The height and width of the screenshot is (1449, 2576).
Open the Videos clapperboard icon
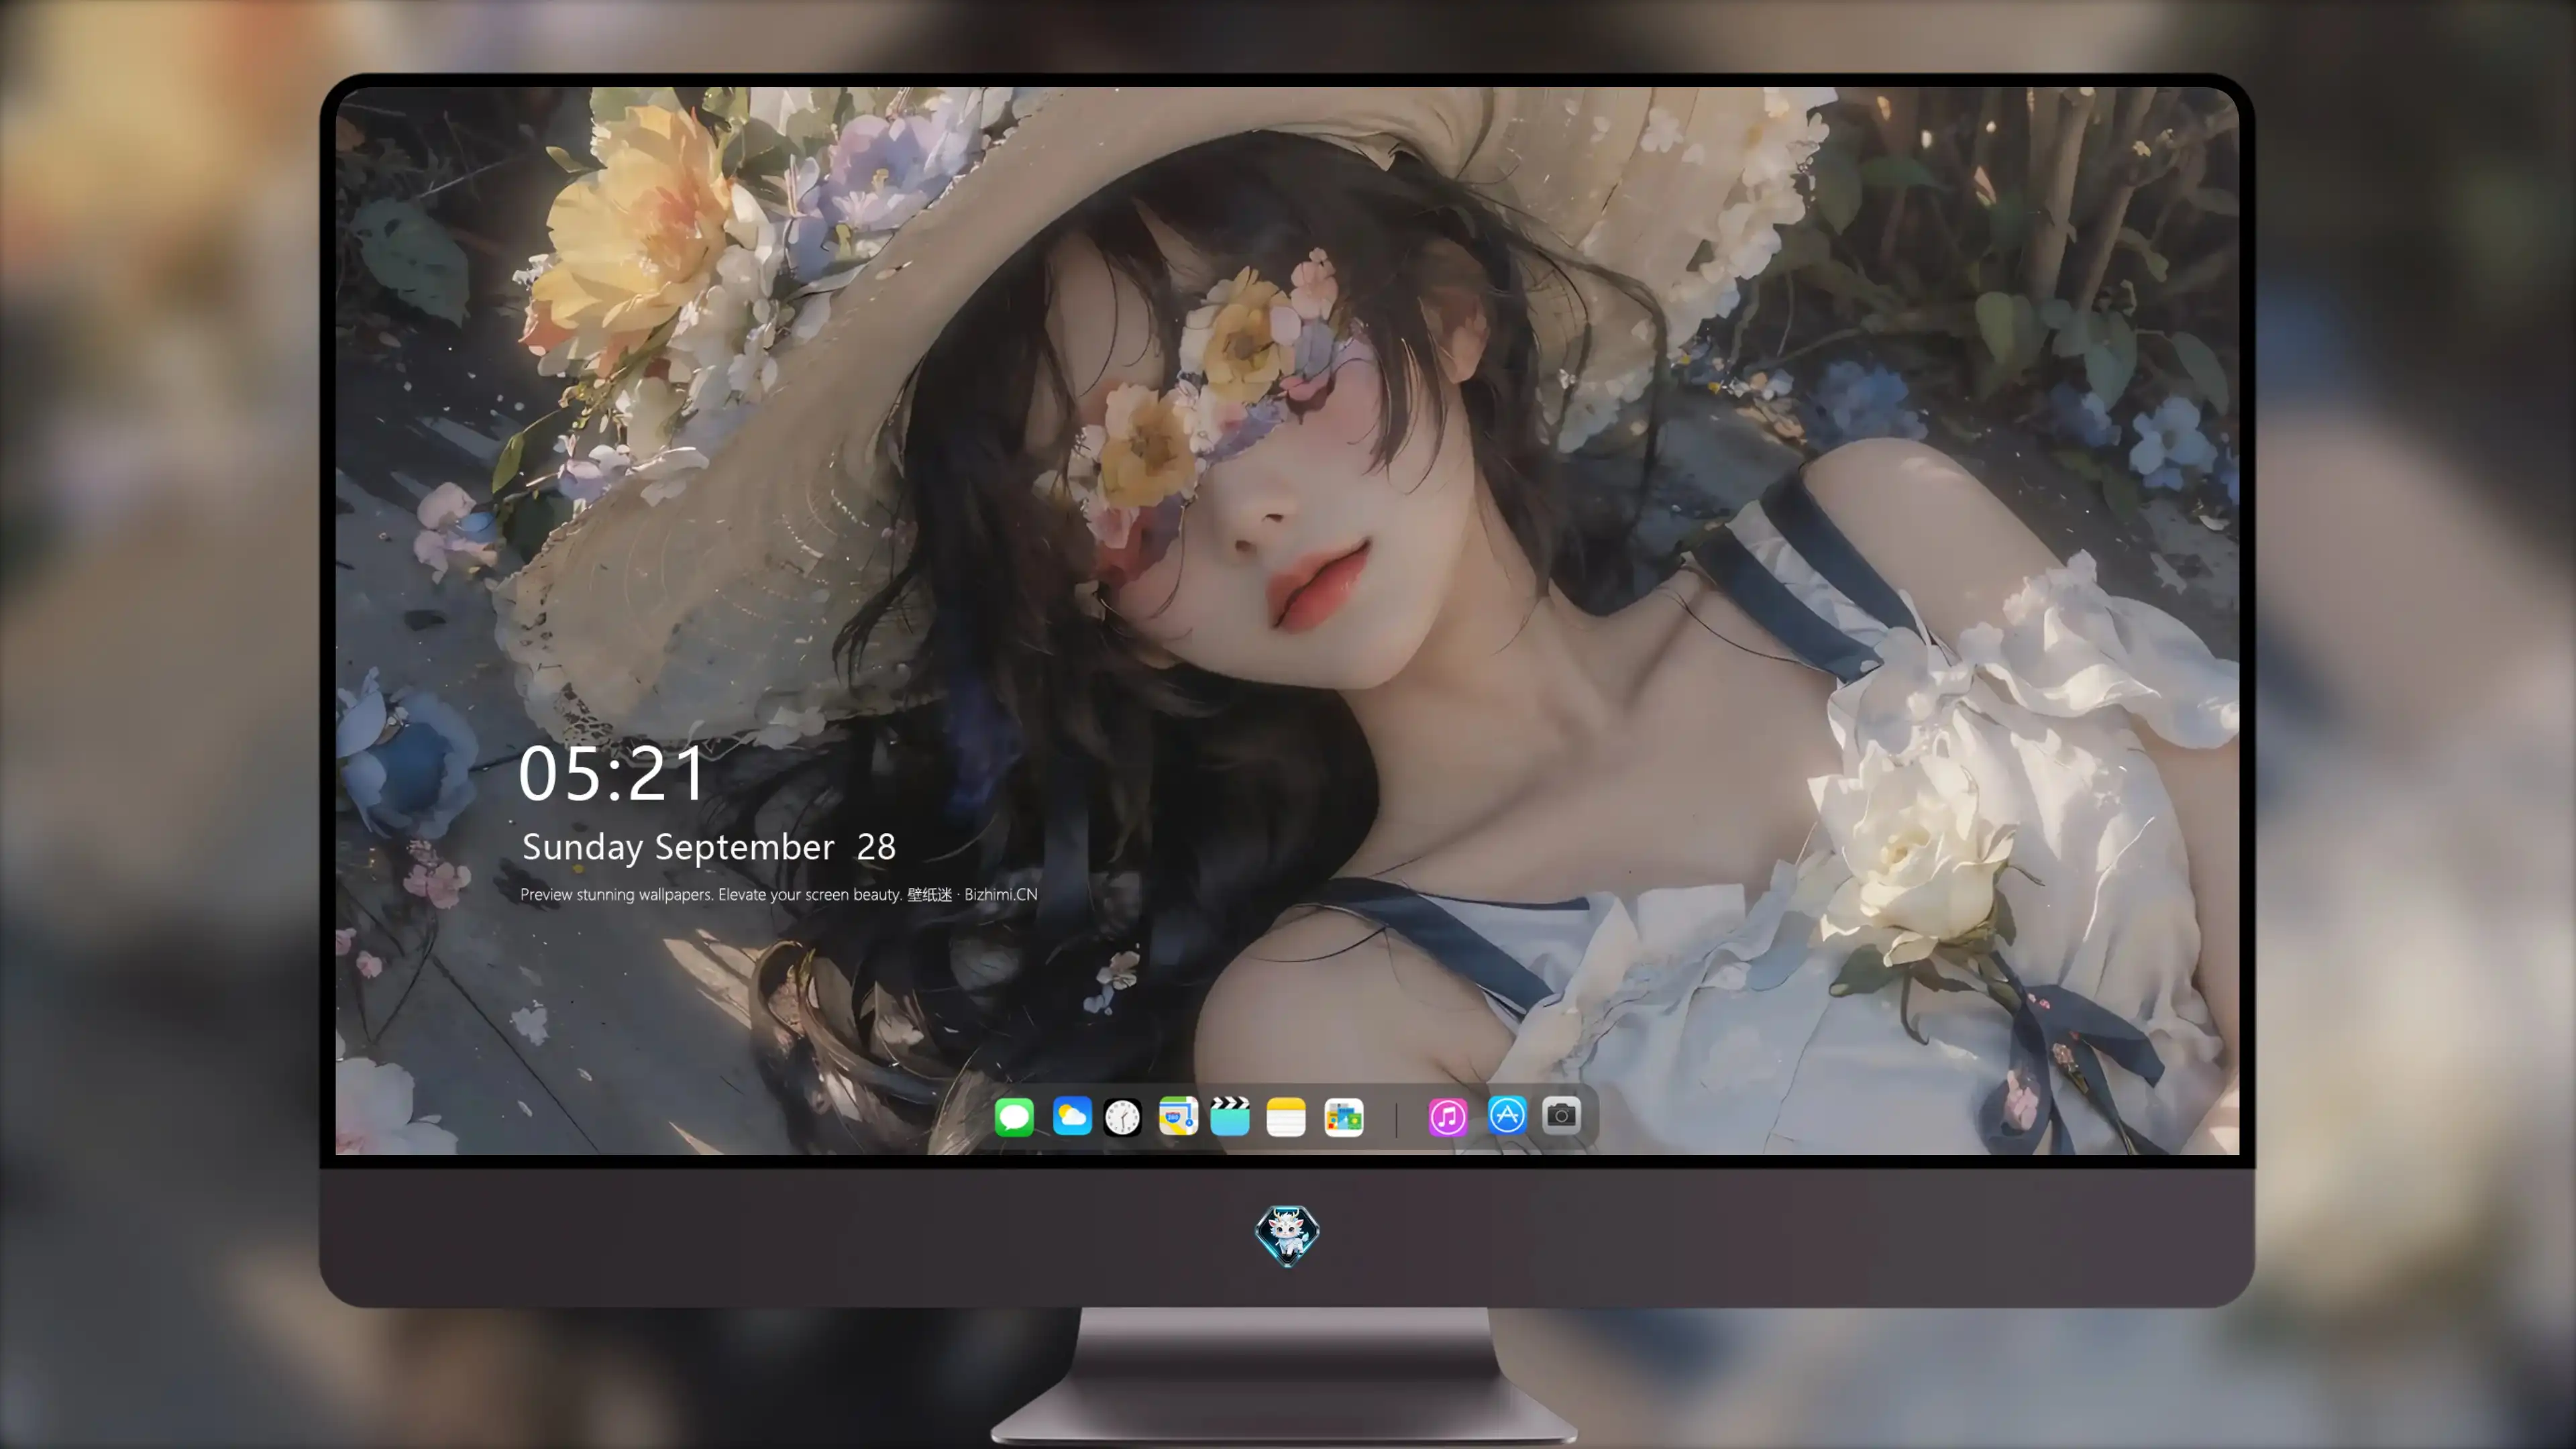(1230, 1116)
